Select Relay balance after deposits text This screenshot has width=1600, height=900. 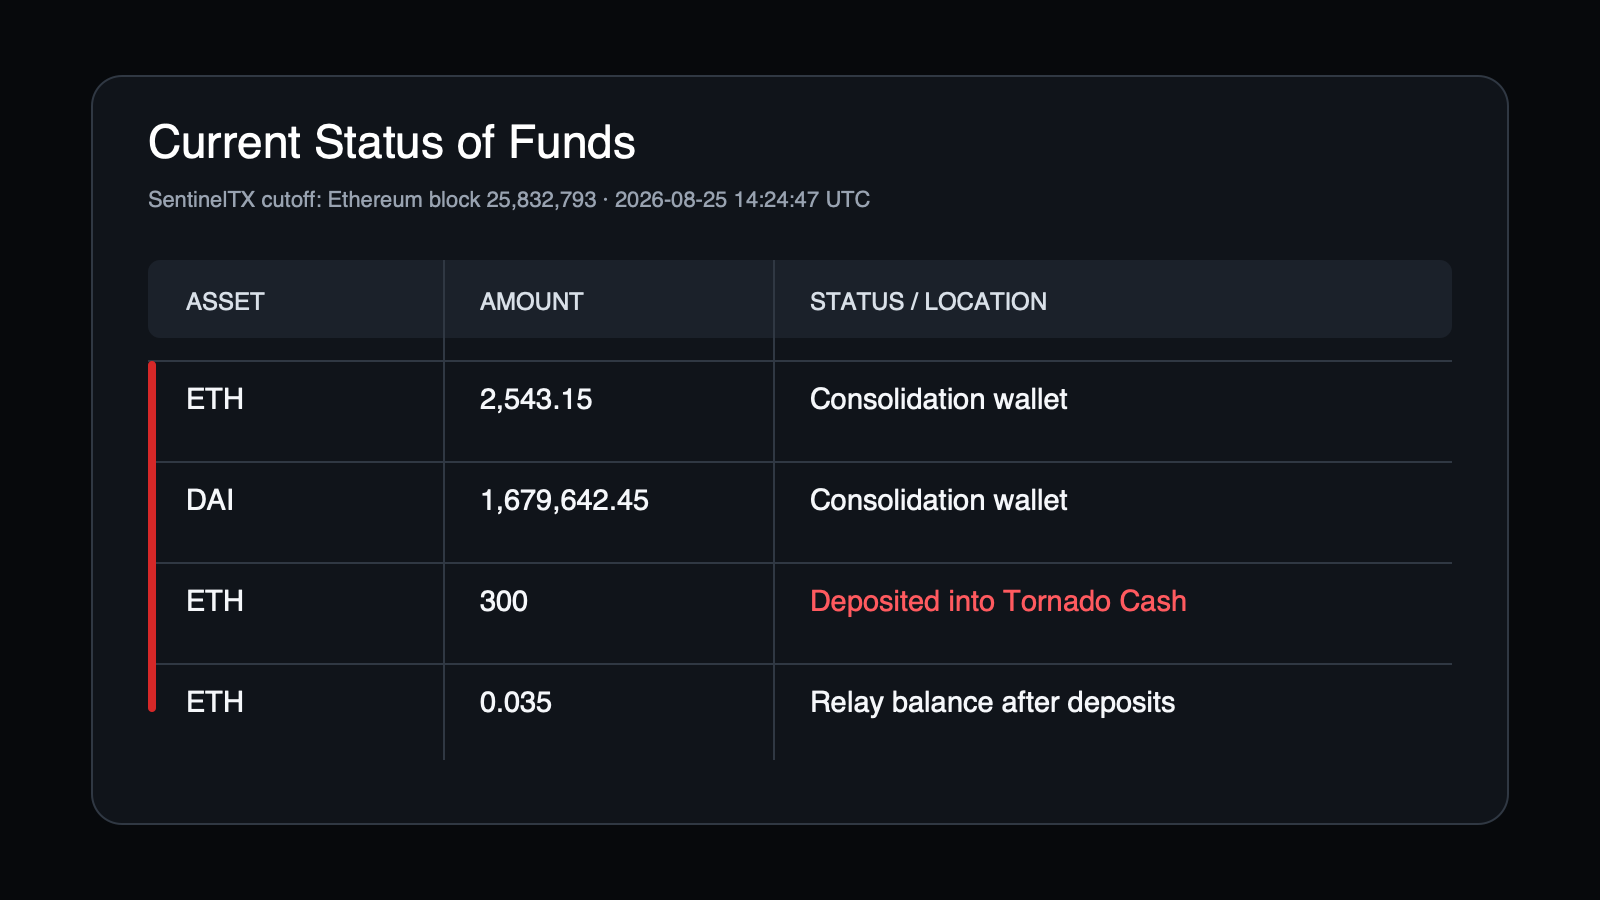[x=992, y=702]
